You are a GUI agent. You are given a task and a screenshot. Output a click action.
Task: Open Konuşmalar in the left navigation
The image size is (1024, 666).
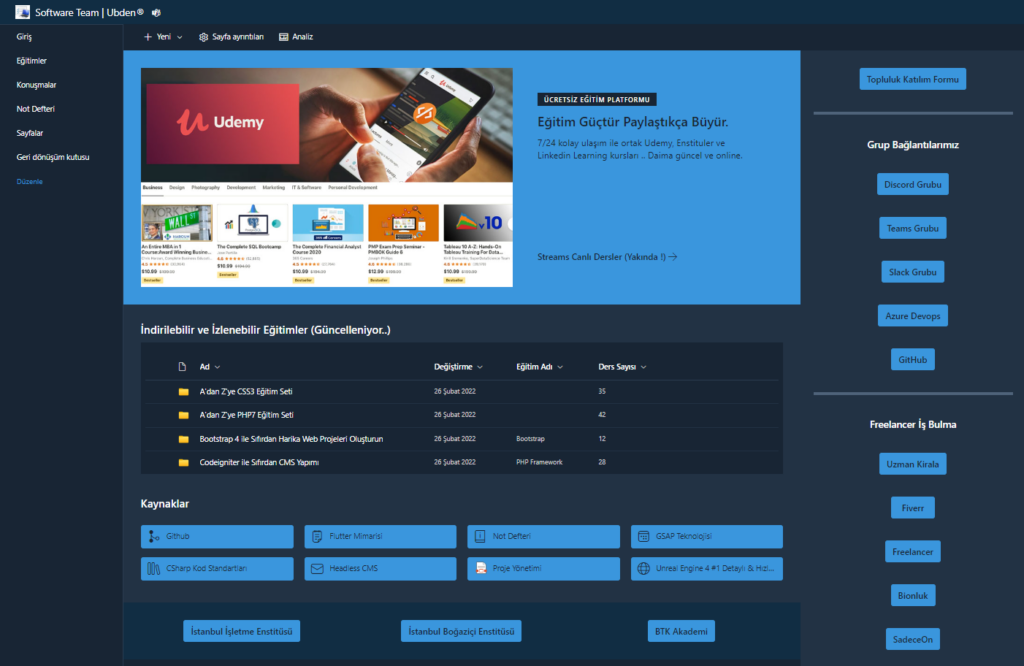36,85
